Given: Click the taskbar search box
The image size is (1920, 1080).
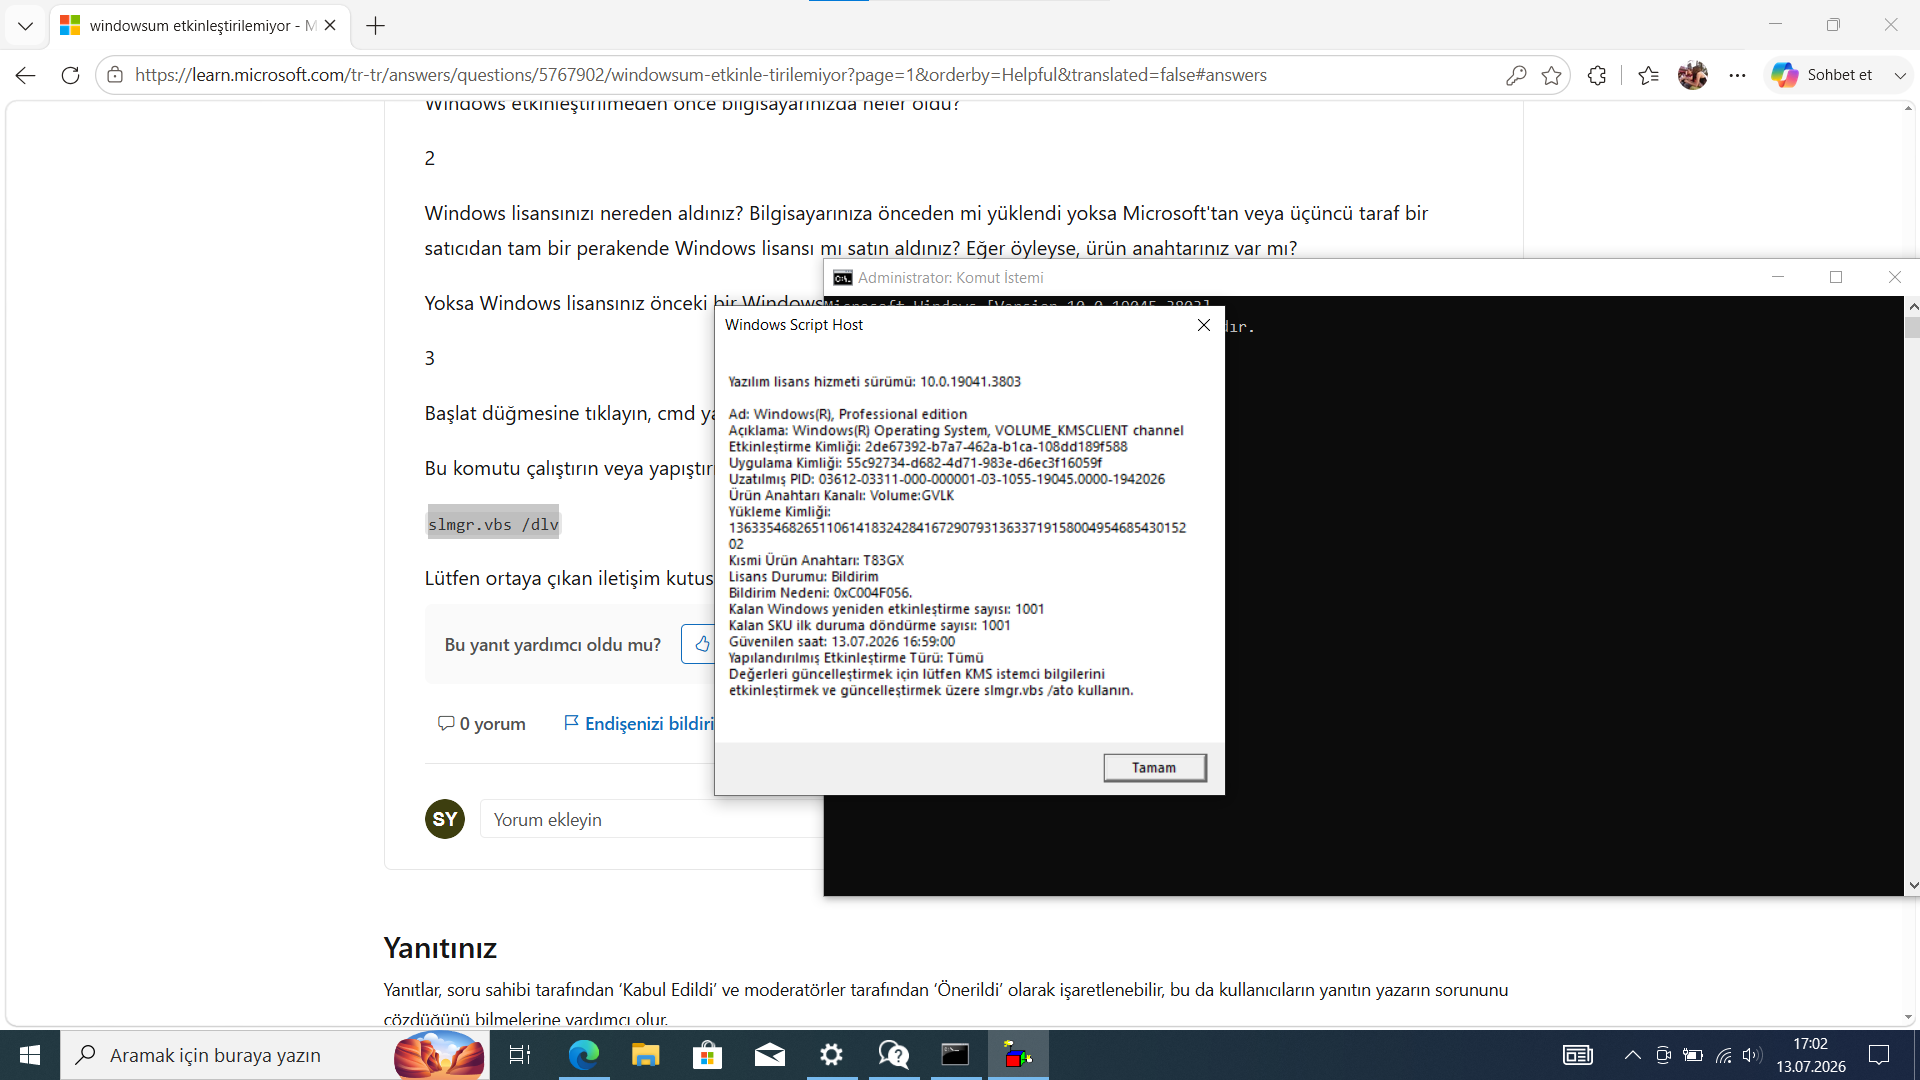Looking at the screenshot, I should pos(275,1055).
